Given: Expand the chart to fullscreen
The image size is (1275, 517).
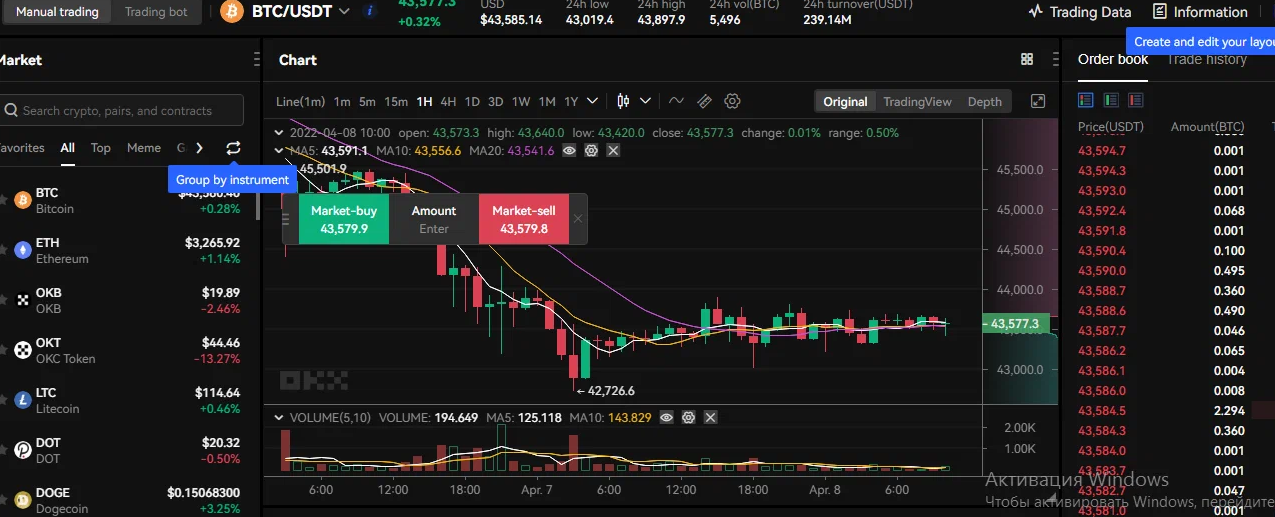Looking at the screenshot, I should pyautogui.click(x=1038, y=101).
